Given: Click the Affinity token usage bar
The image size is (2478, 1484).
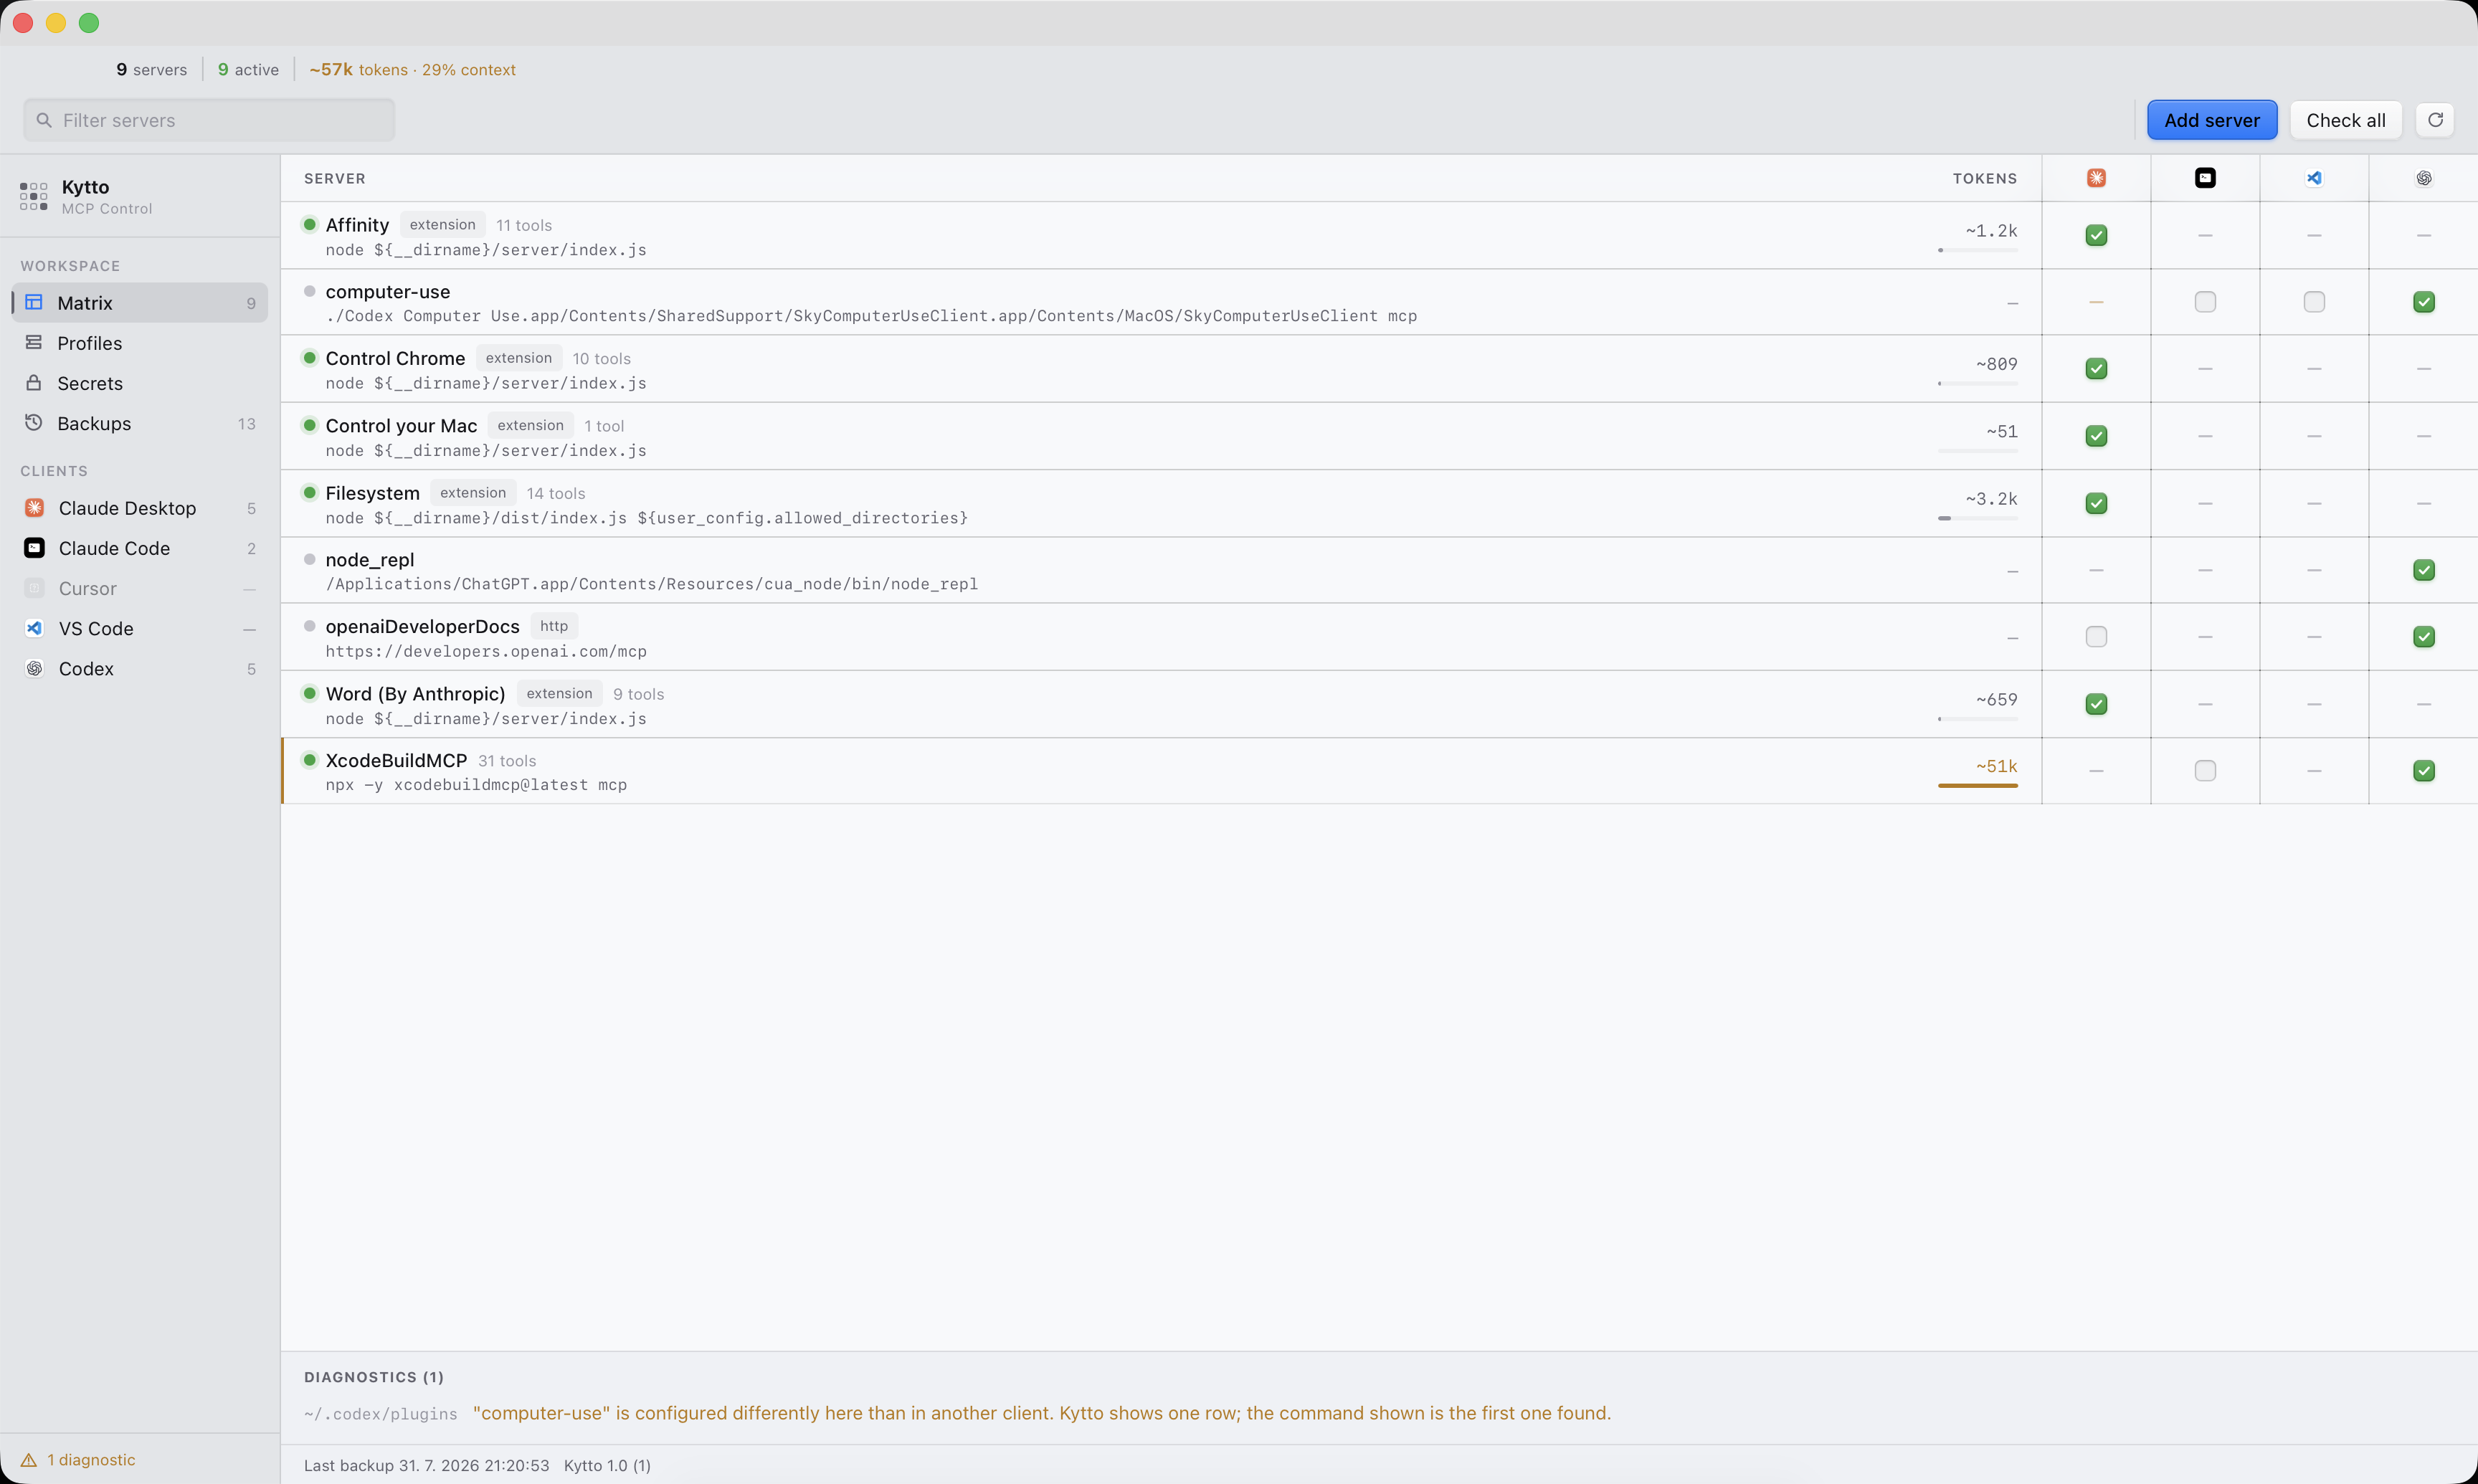Looking at the screenshot, I should (x=1977, y=250).
